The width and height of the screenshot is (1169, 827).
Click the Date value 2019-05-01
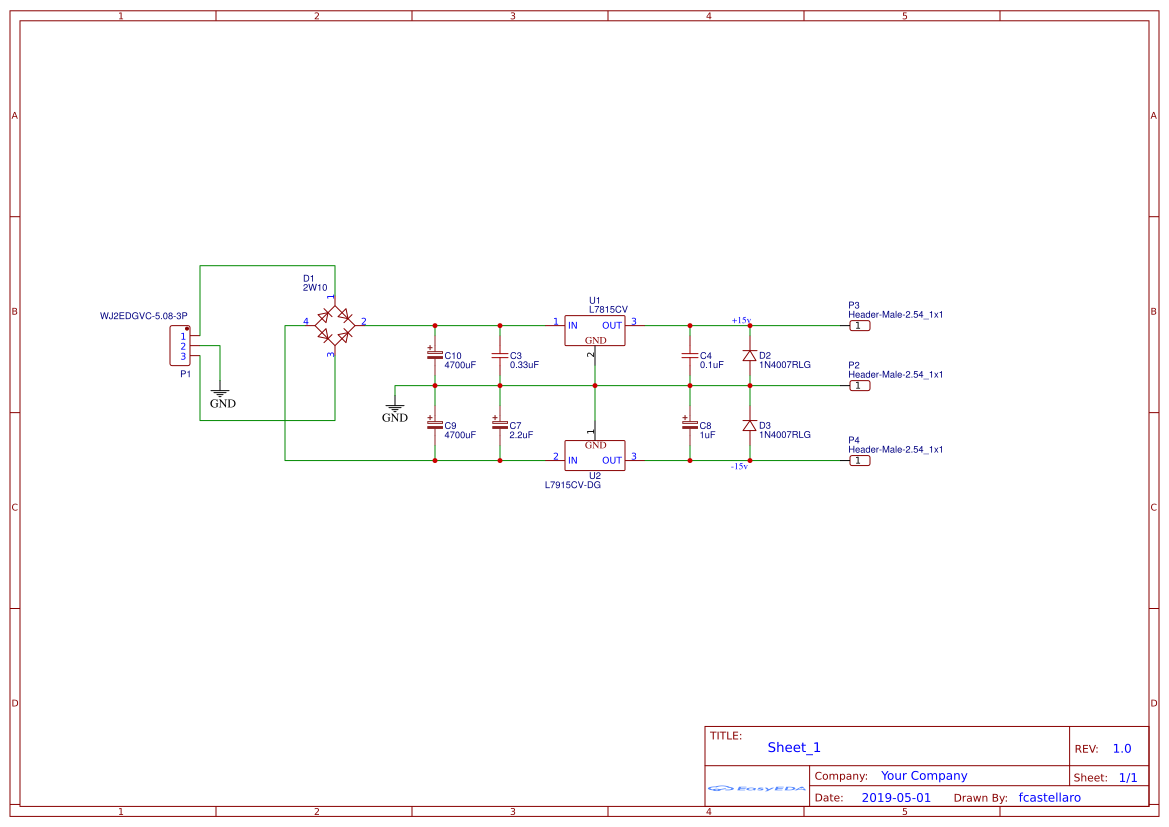pos(898,797)
